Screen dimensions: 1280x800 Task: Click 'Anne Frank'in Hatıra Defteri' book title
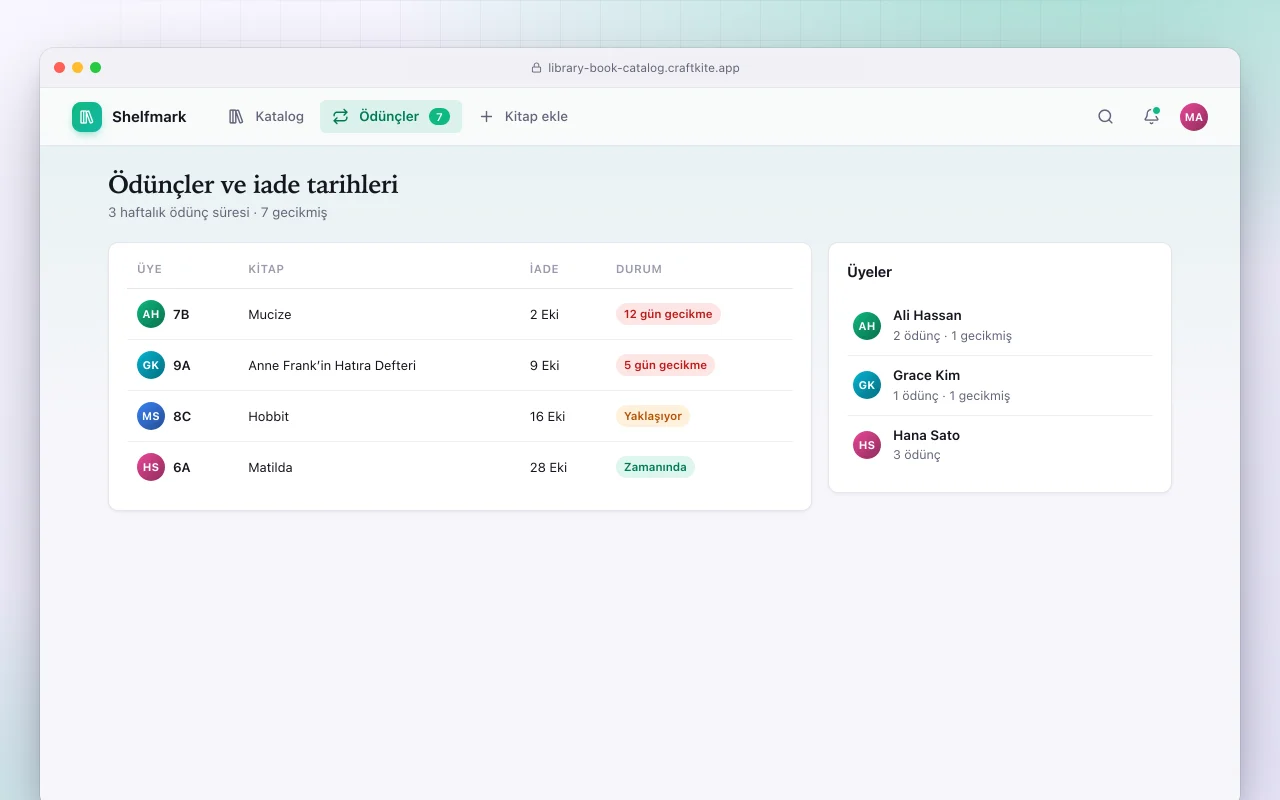click(332, 365)
